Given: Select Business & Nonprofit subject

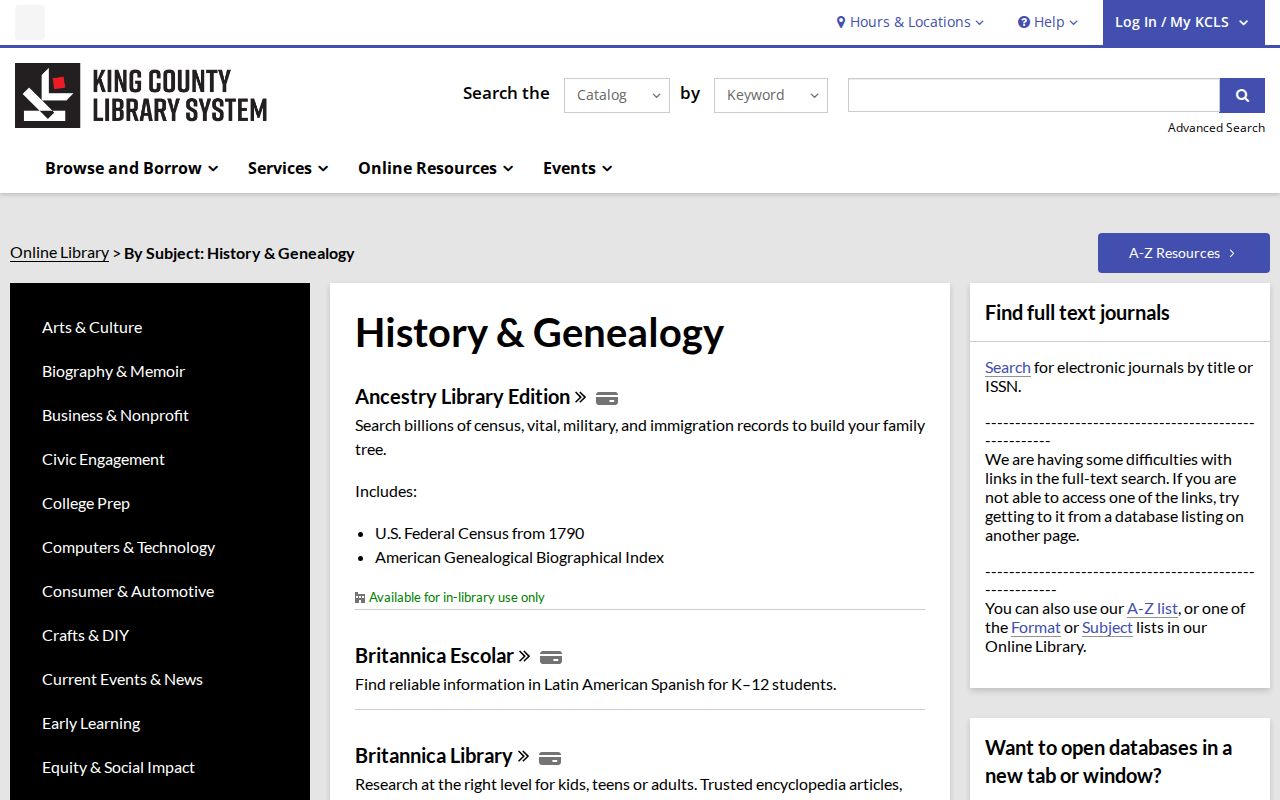Looking at the screenshot, I should [x=115, y=415].
